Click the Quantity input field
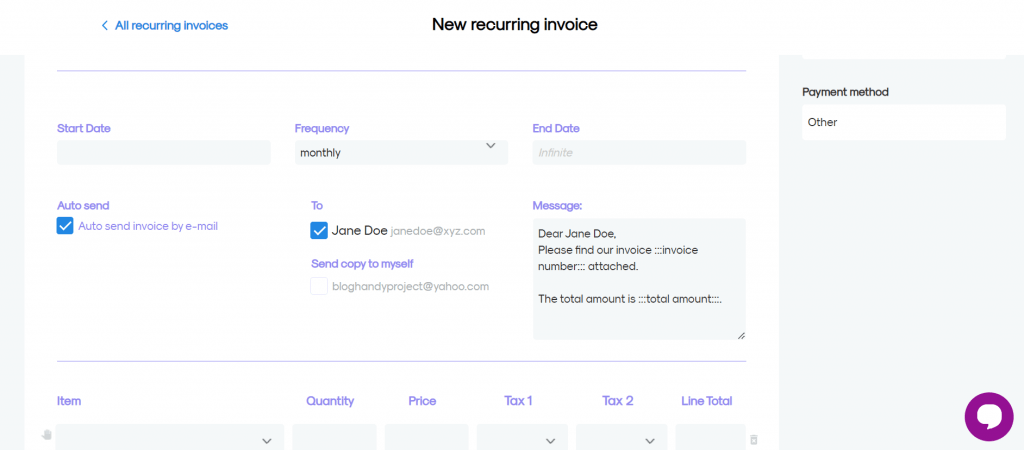This screenshot has height=450, width=1024. point(334,438)
